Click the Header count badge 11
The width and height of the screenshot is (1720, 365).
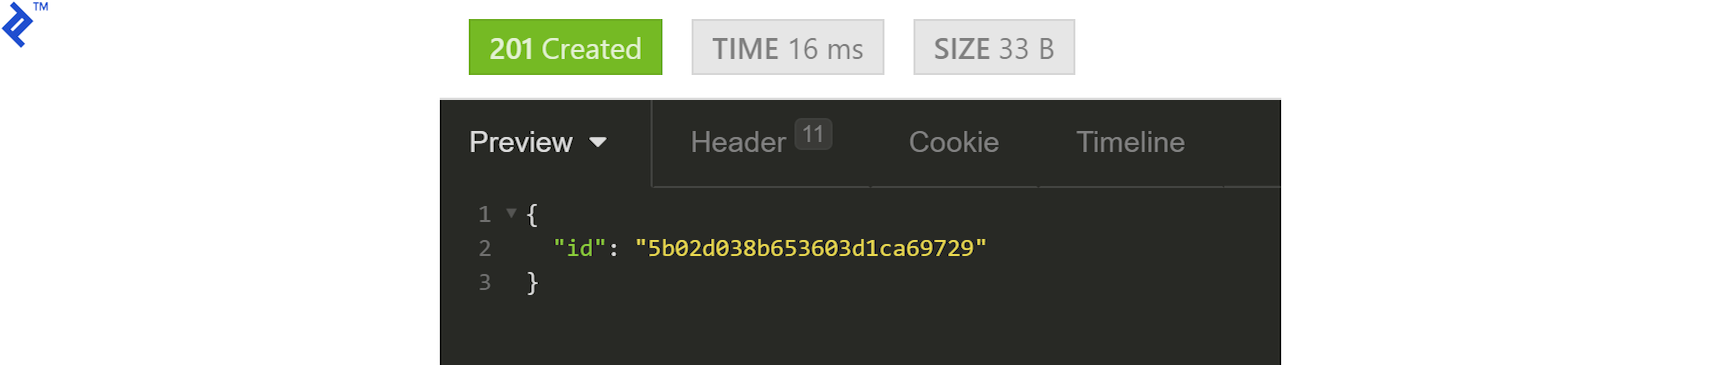click(x=813, y=134)
